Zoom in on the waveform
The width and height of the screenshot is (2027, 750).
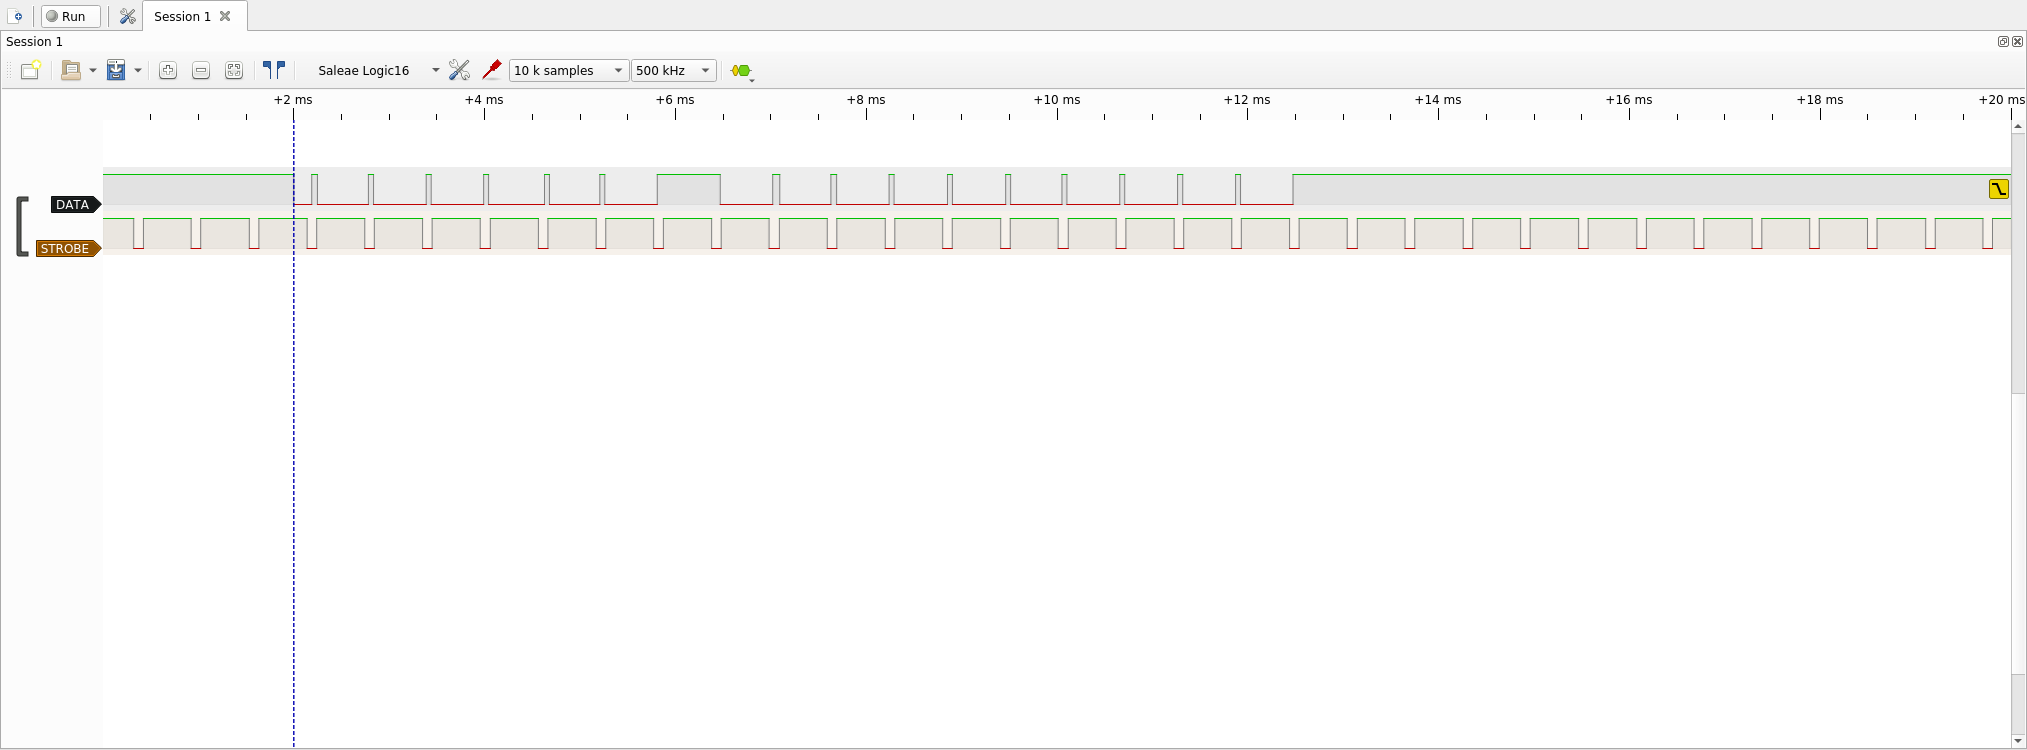[x=168, y=70]
